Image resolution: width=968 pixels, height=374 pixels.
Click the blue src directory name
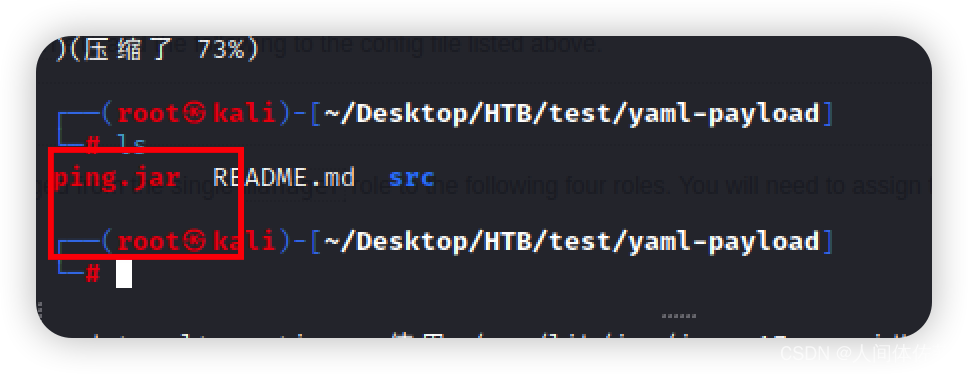coord(412,178)
